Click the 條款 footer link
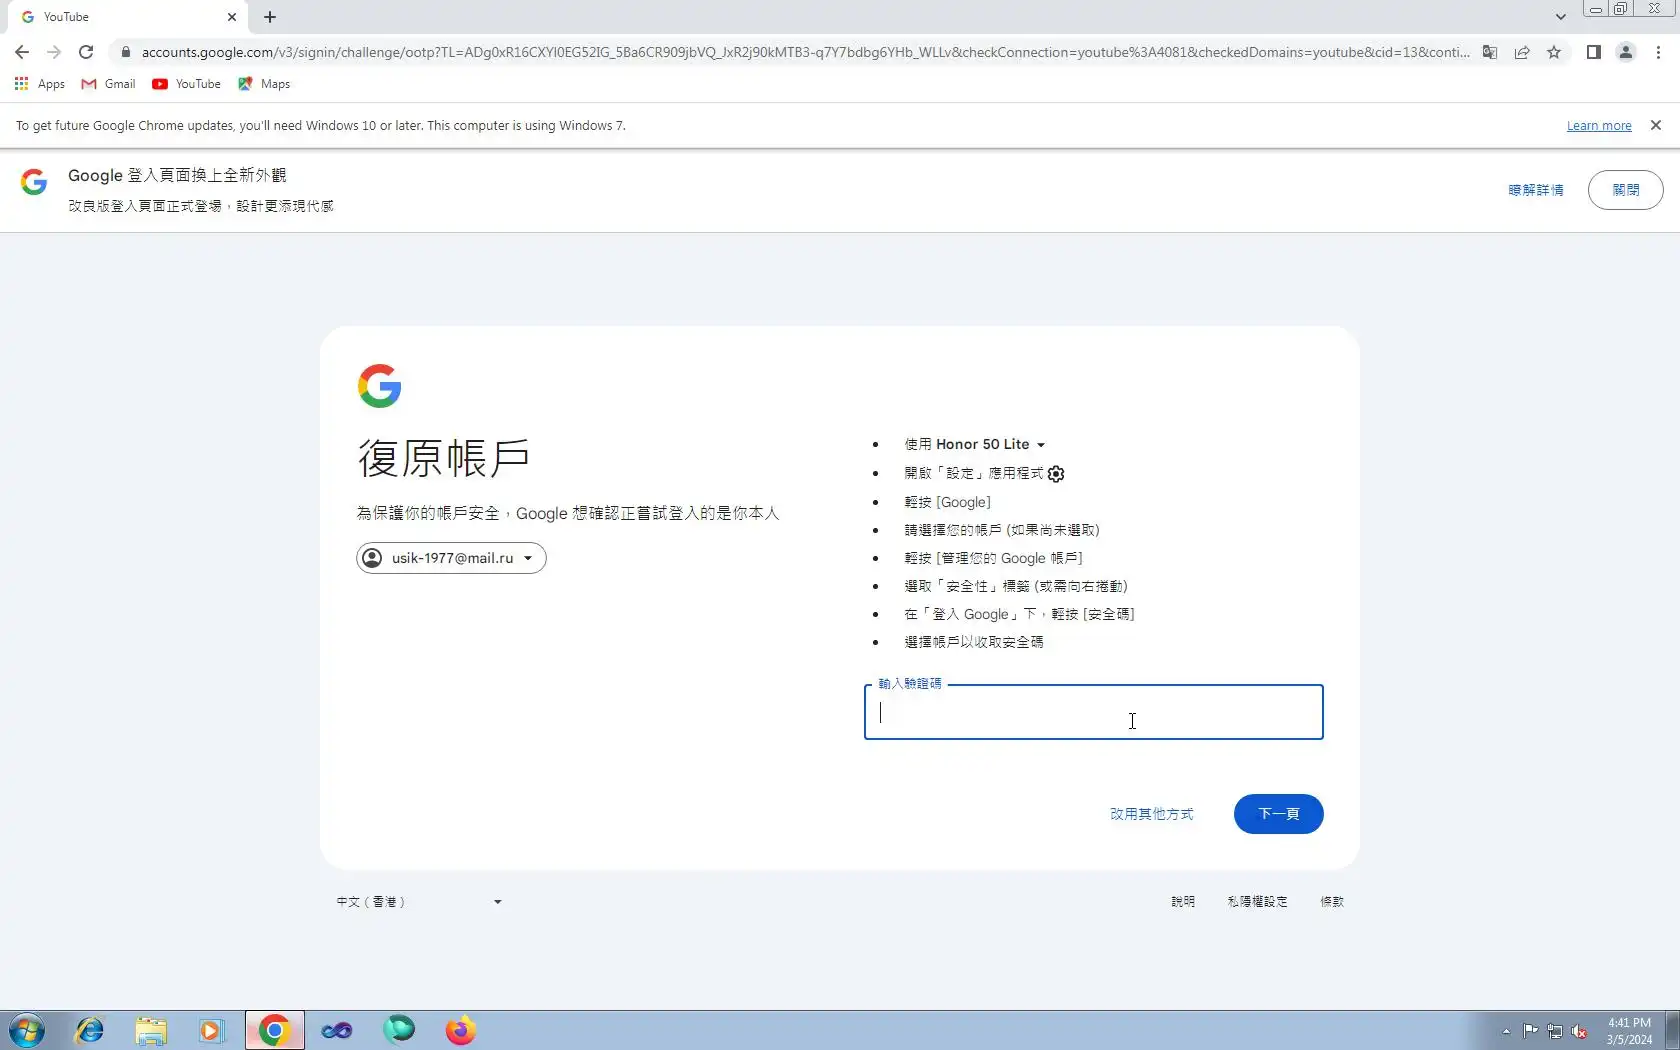This screenshot has height=1050, width=1680. point(1332,902)
